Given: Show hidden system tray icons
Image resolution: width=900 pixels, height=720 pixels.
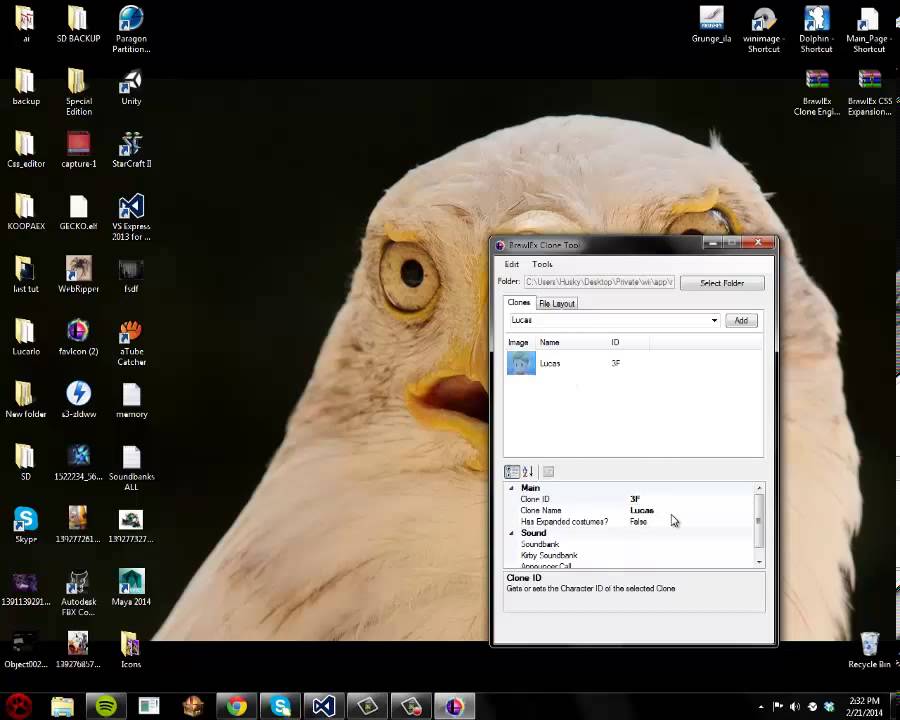Looking at the screenshot, I should tap(761, 707).
